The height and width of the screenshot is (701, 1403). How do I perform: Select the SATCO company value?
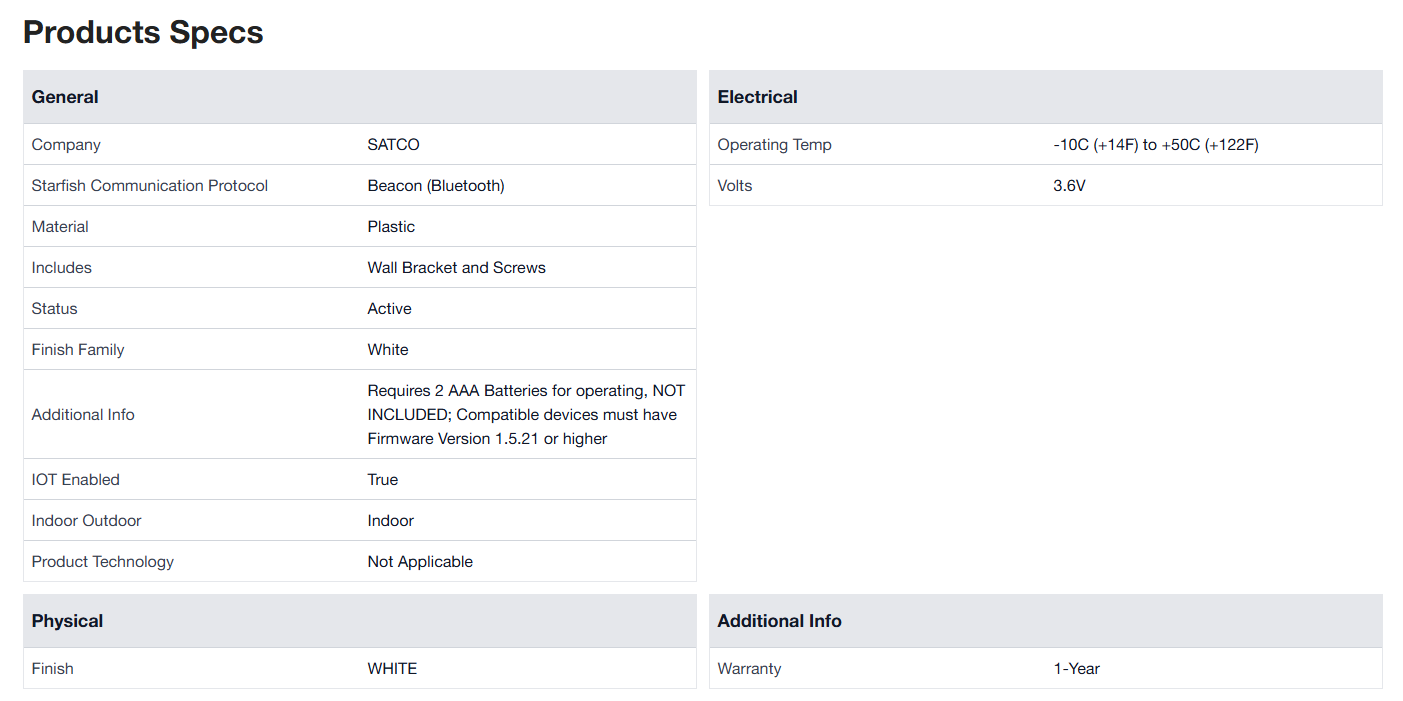point(393,145)
